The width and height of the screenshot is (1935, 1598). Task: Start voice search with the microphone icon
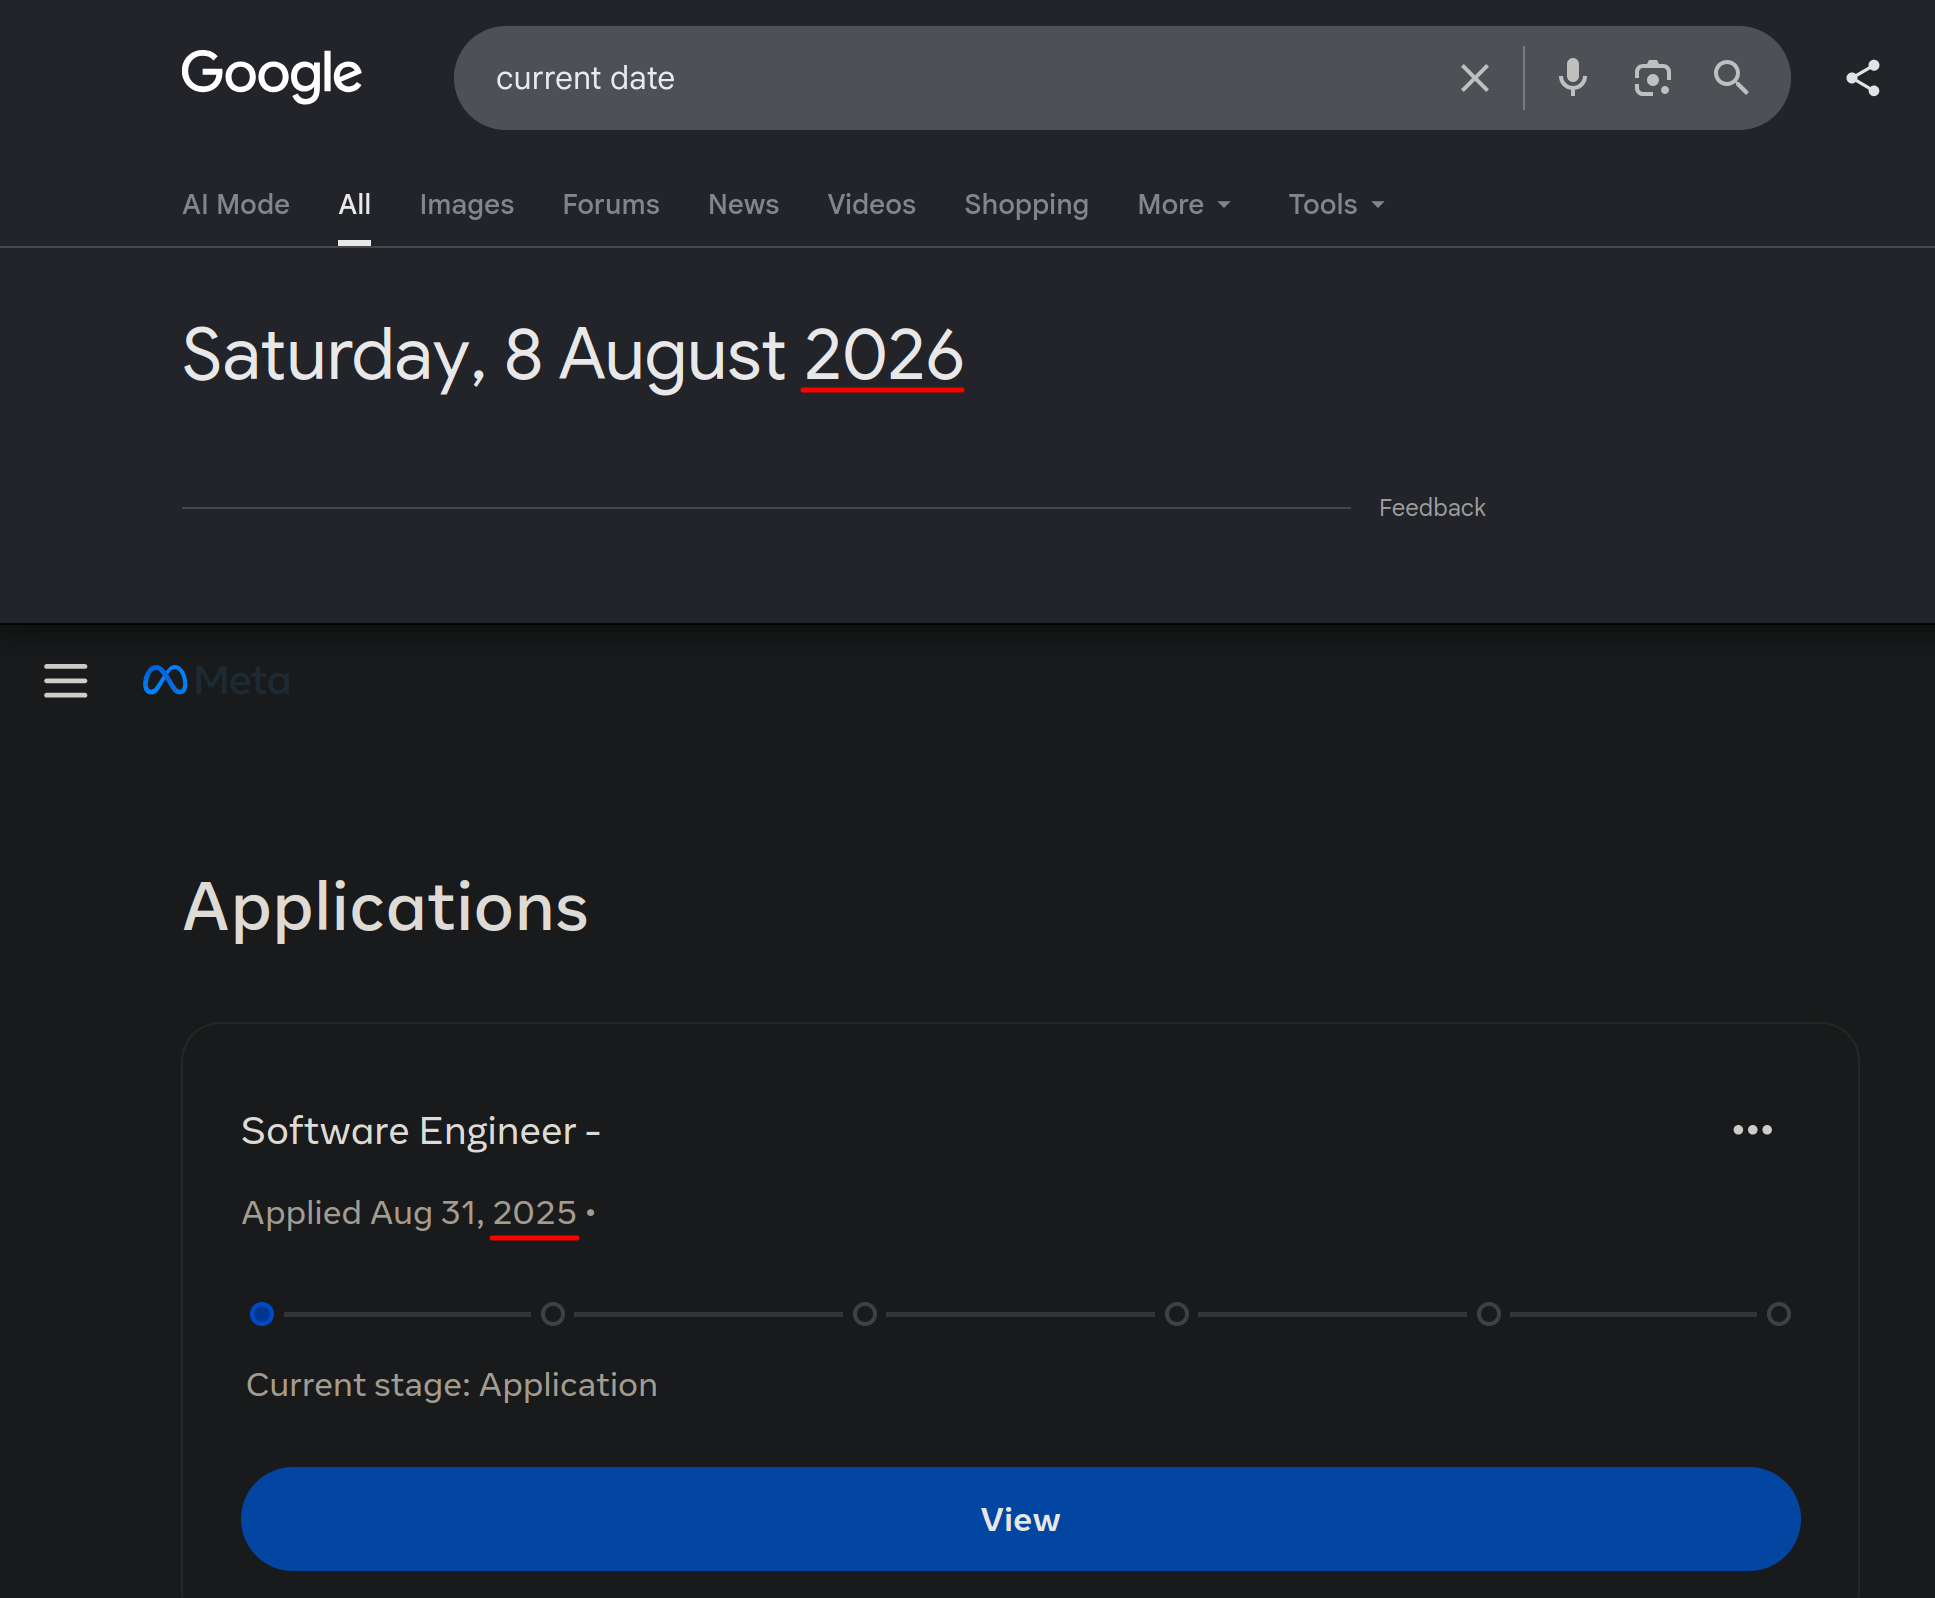(x=1572, y=78)
